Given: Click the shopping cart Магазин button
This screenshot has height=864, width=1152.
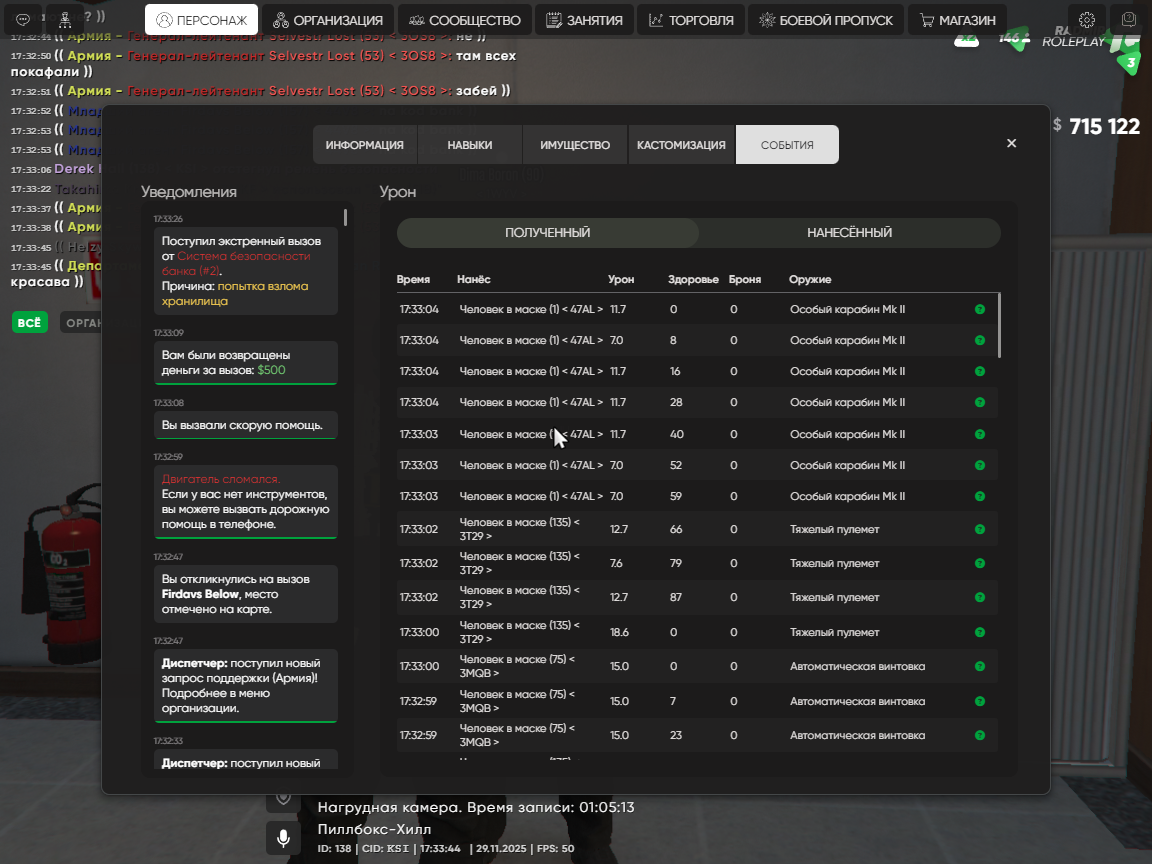Looking at the screenshot, I should click(958, 20).
